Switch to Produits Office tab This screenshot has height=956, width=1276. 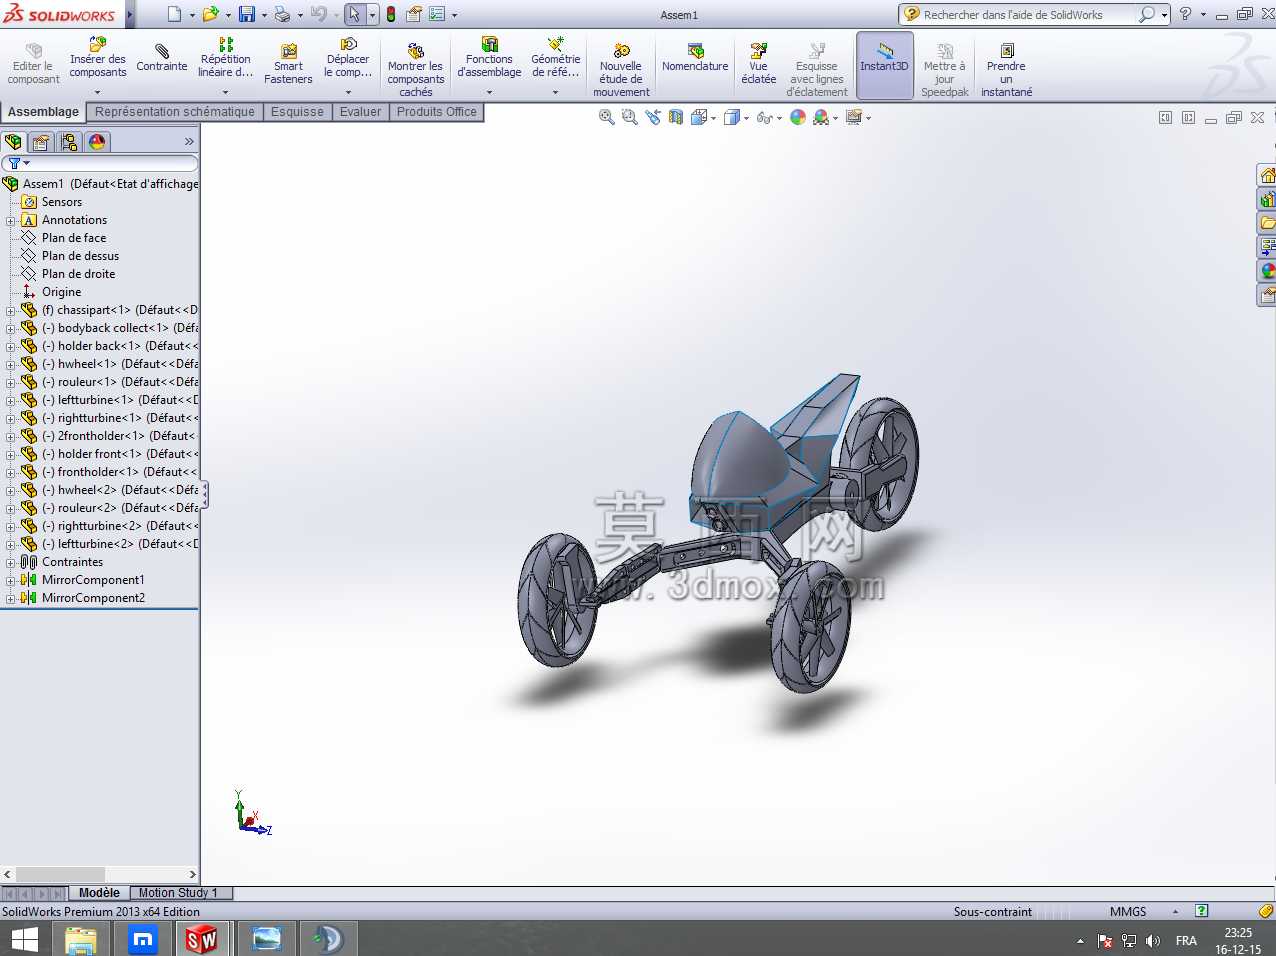pyautogui.click(x=436, y=112)
